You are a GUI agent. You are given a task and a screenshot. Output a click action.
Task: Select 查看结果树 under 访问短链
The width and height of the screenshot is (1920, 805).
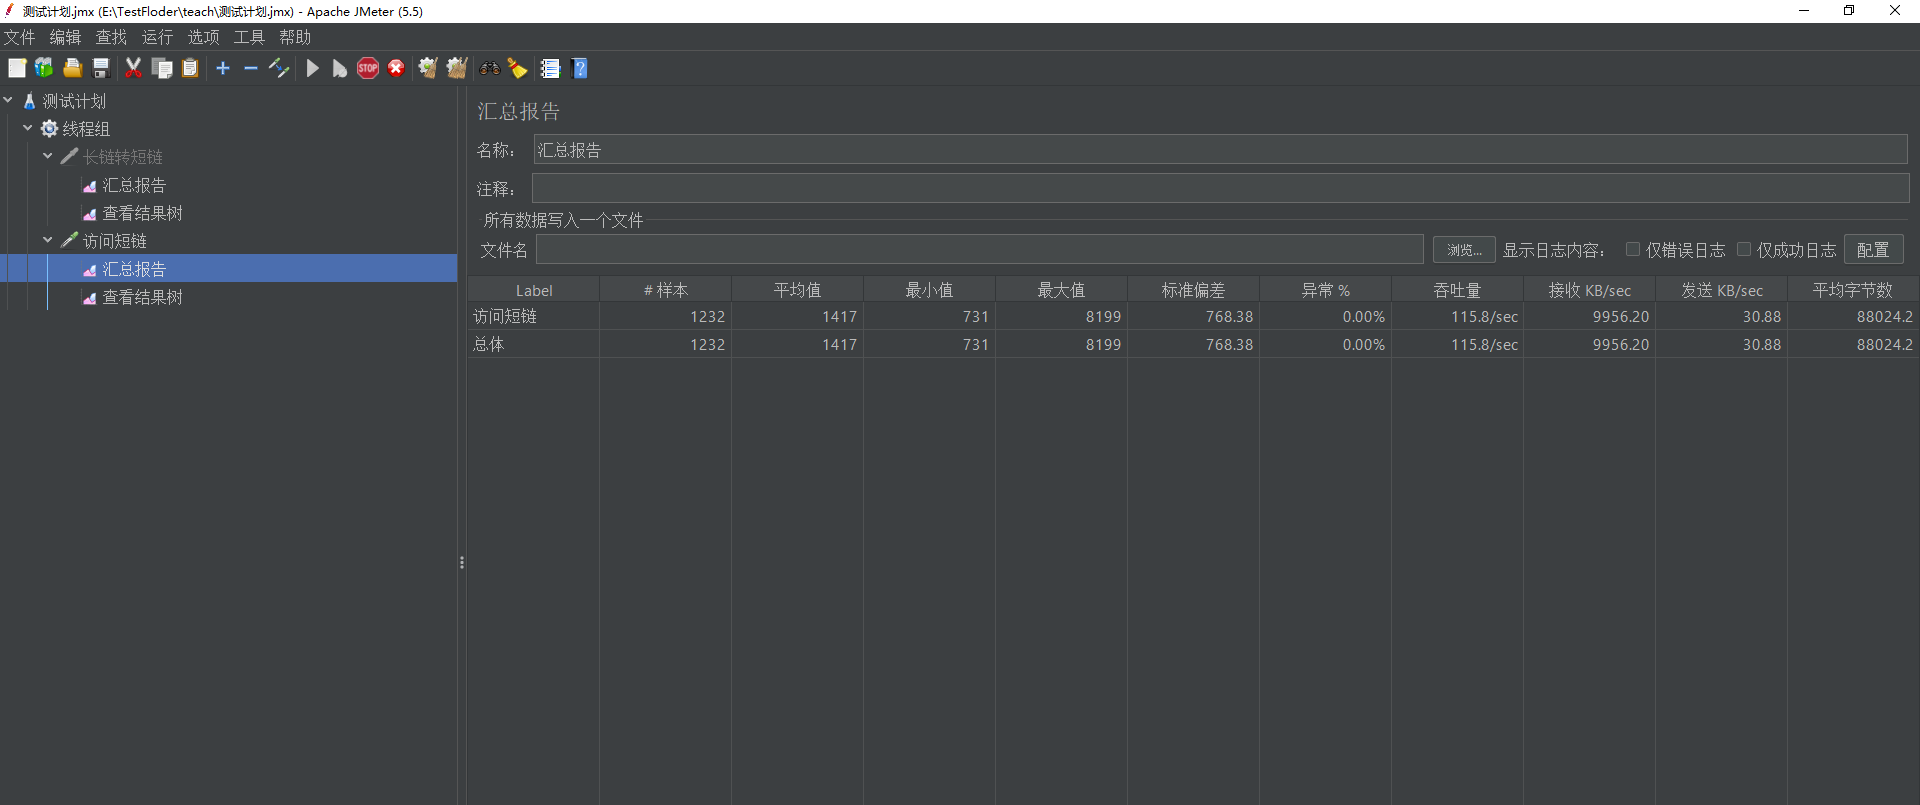coord(142,297)
